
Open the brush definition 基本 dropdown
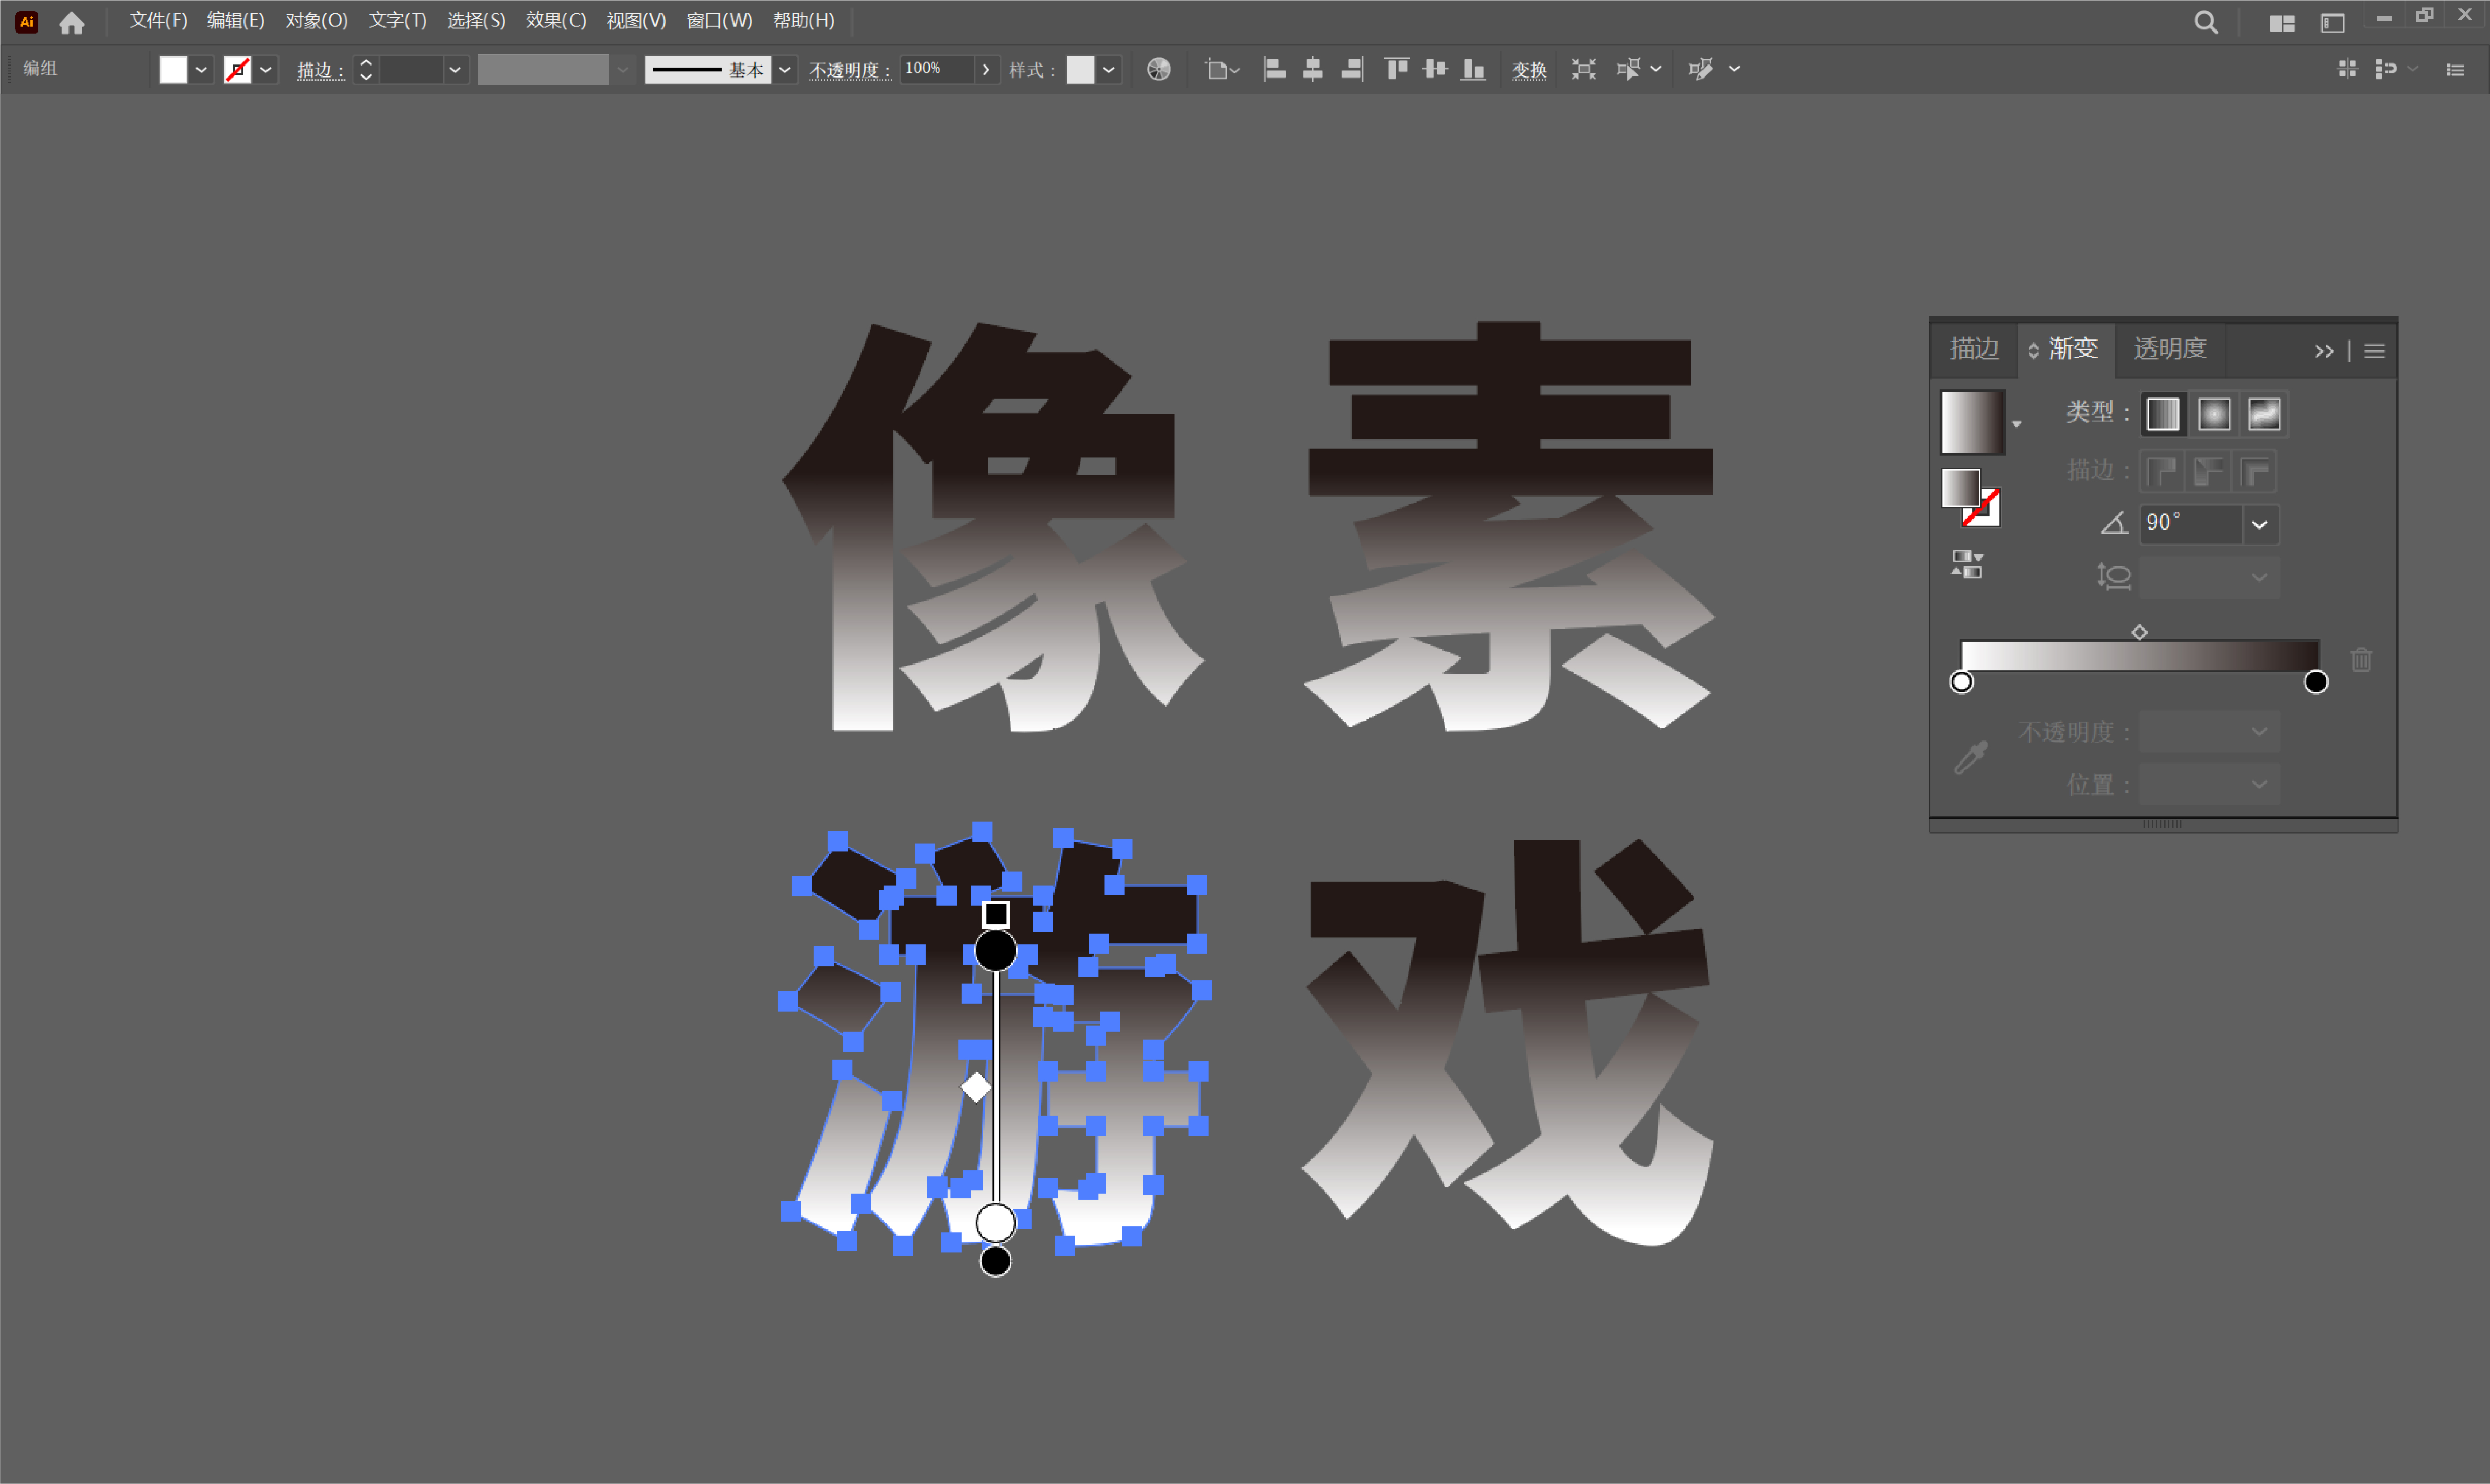click(785, 70)
